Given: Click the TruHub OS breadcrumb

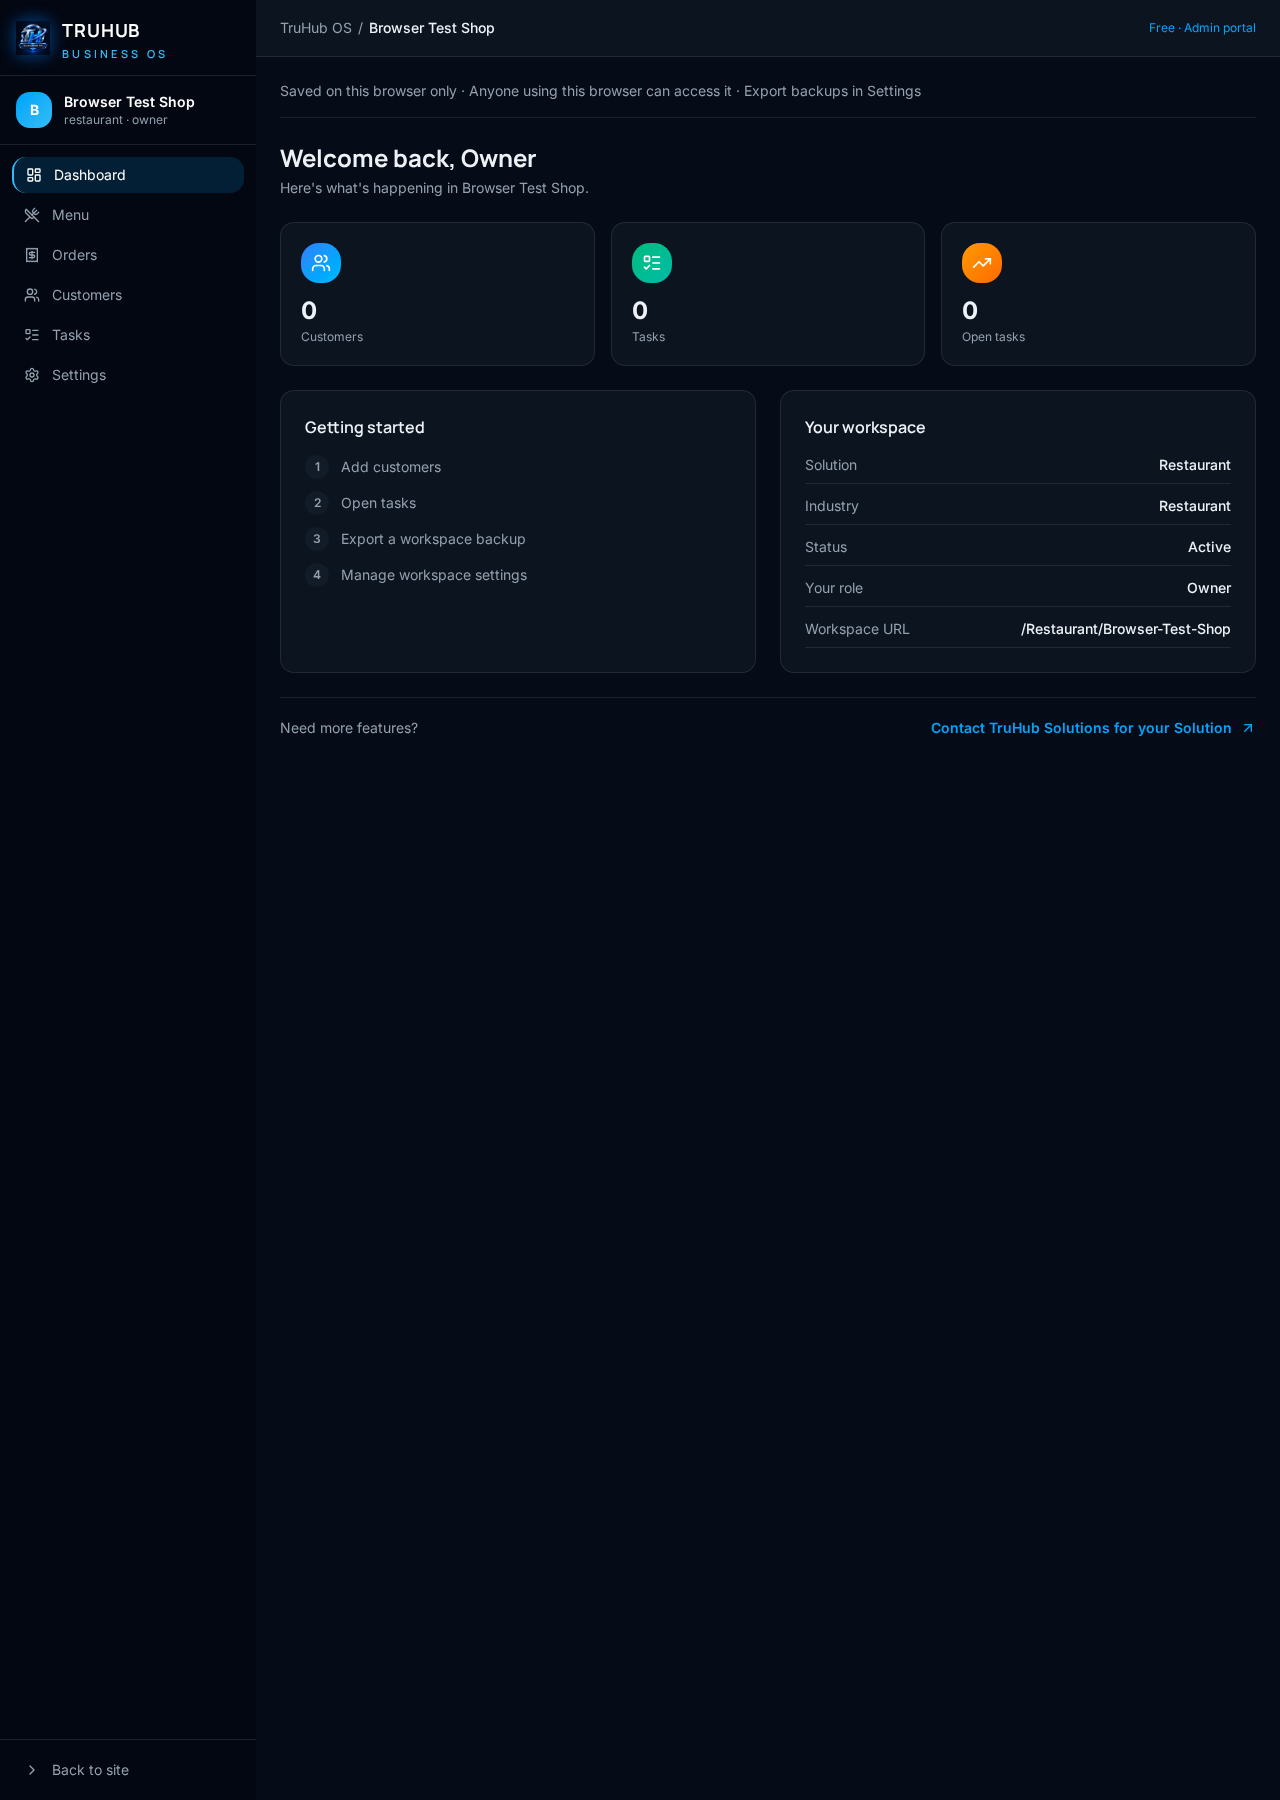Looking at the screenshot, I should point(316,28).
